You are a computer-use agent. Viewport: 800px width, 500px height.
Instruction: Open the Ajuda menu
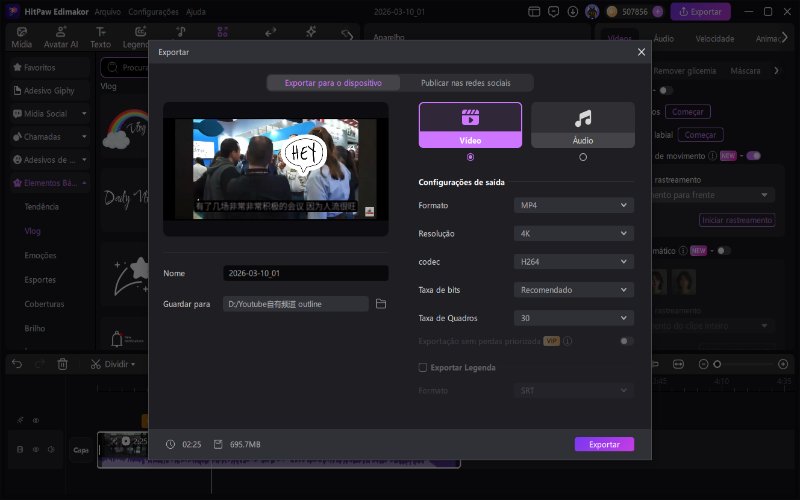click(x=195, y=11)
